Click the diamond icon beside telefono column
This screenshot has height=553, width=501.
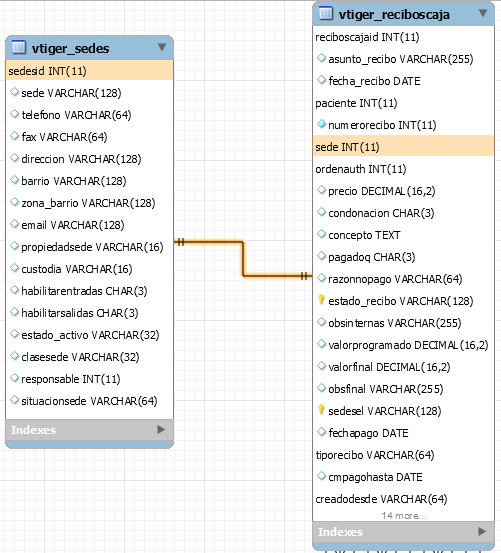coord(14,114)
